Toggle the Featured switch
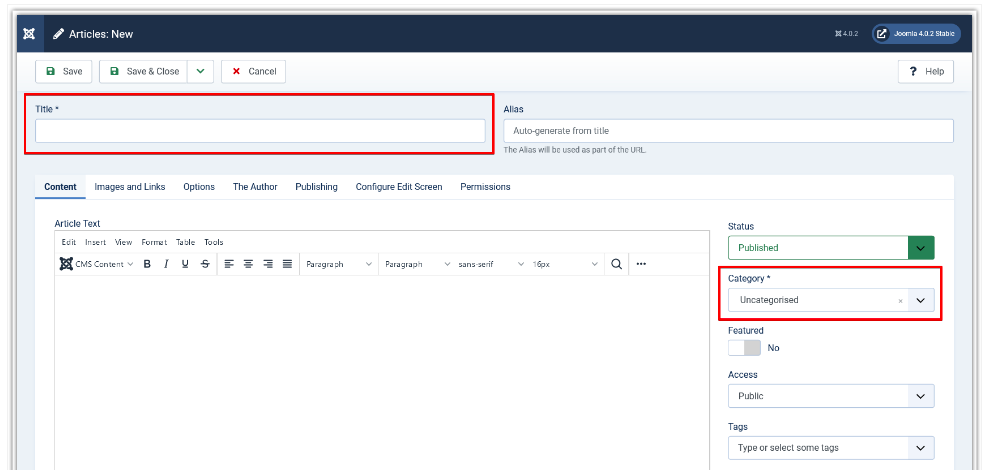The width and height of the screenshot is (984, 470). (744, 348)
